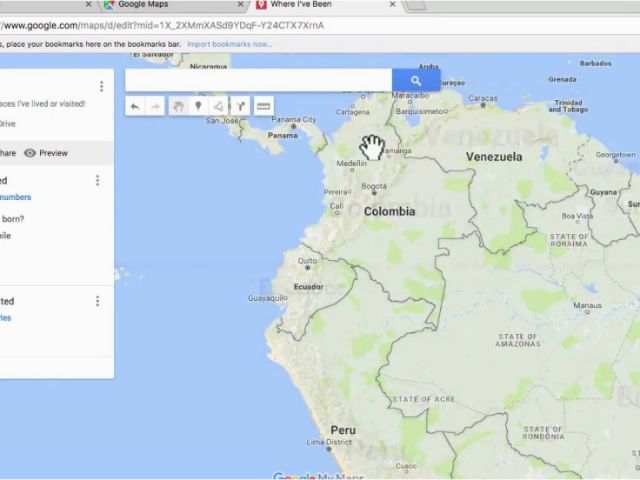Click the numbers style link in layer
The height and width of the screenshot is (480, 640).
click(x=16, y=197)
